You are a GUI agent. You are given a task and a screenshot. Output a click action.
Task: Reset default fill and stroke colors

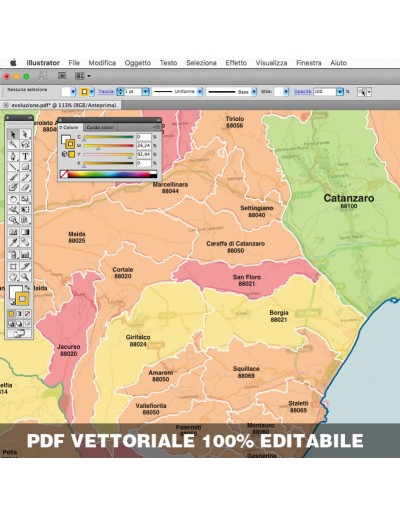tap(12, 302)
